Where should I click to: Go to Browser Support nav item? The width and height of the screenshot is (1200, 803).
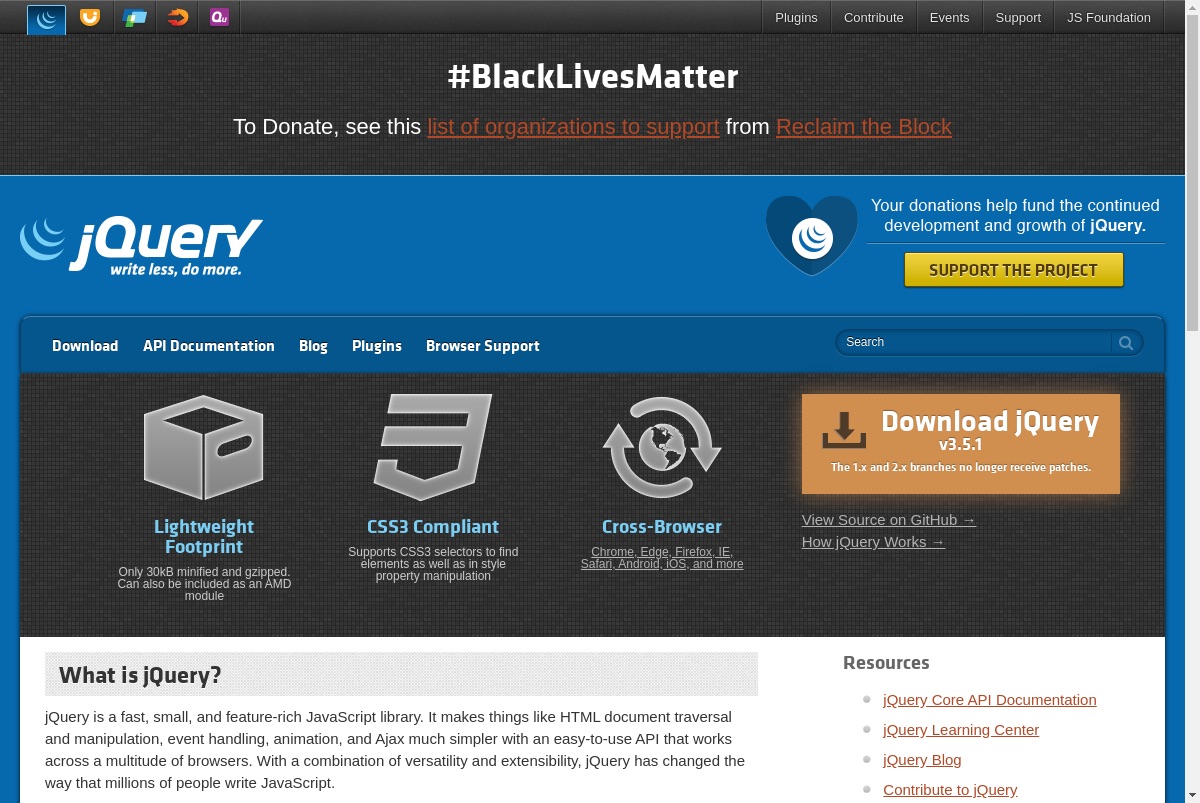point(483,346)
